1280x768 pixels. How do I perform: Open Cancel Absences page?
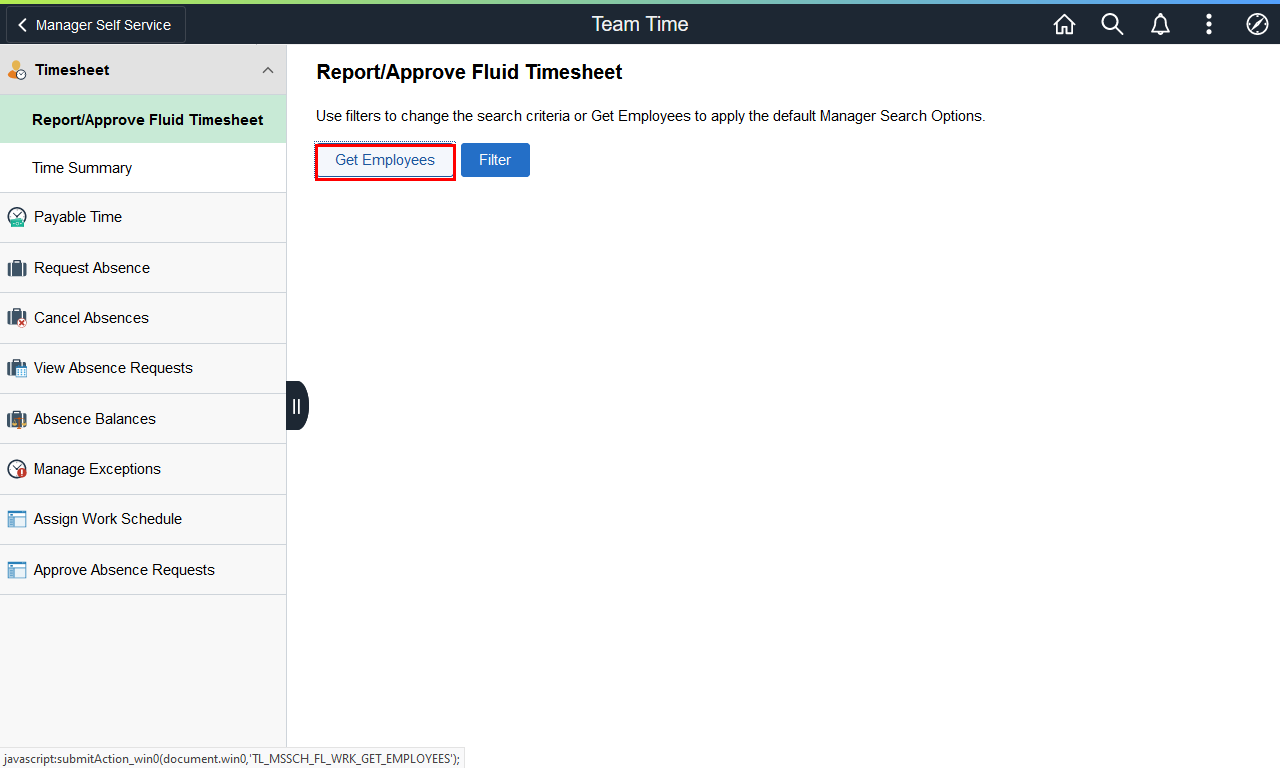pyautogui.click(x=143, y=318)
